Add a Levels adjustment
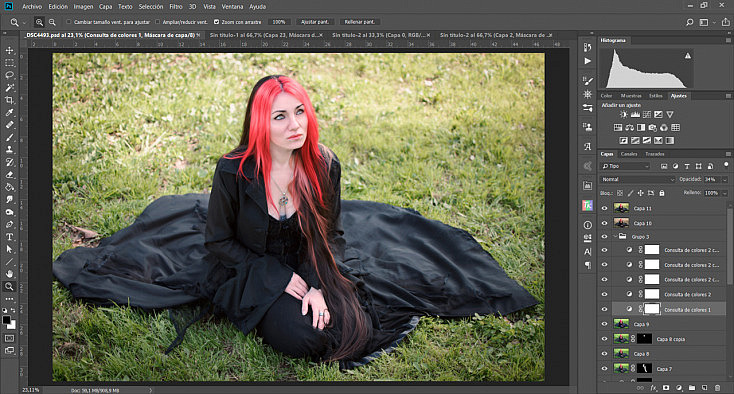 pyautogui.click(x=635, y=114)
